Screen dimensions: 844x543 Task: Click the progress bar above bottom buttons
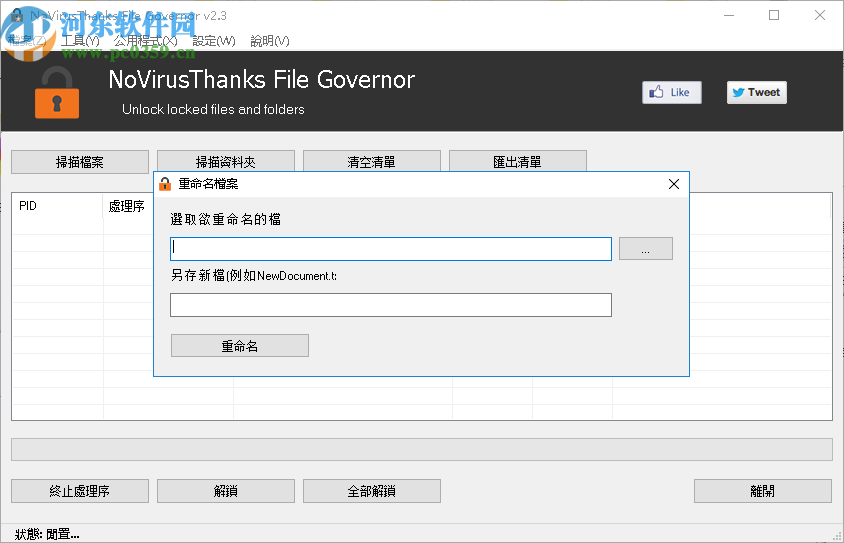[x=422, y=449]
